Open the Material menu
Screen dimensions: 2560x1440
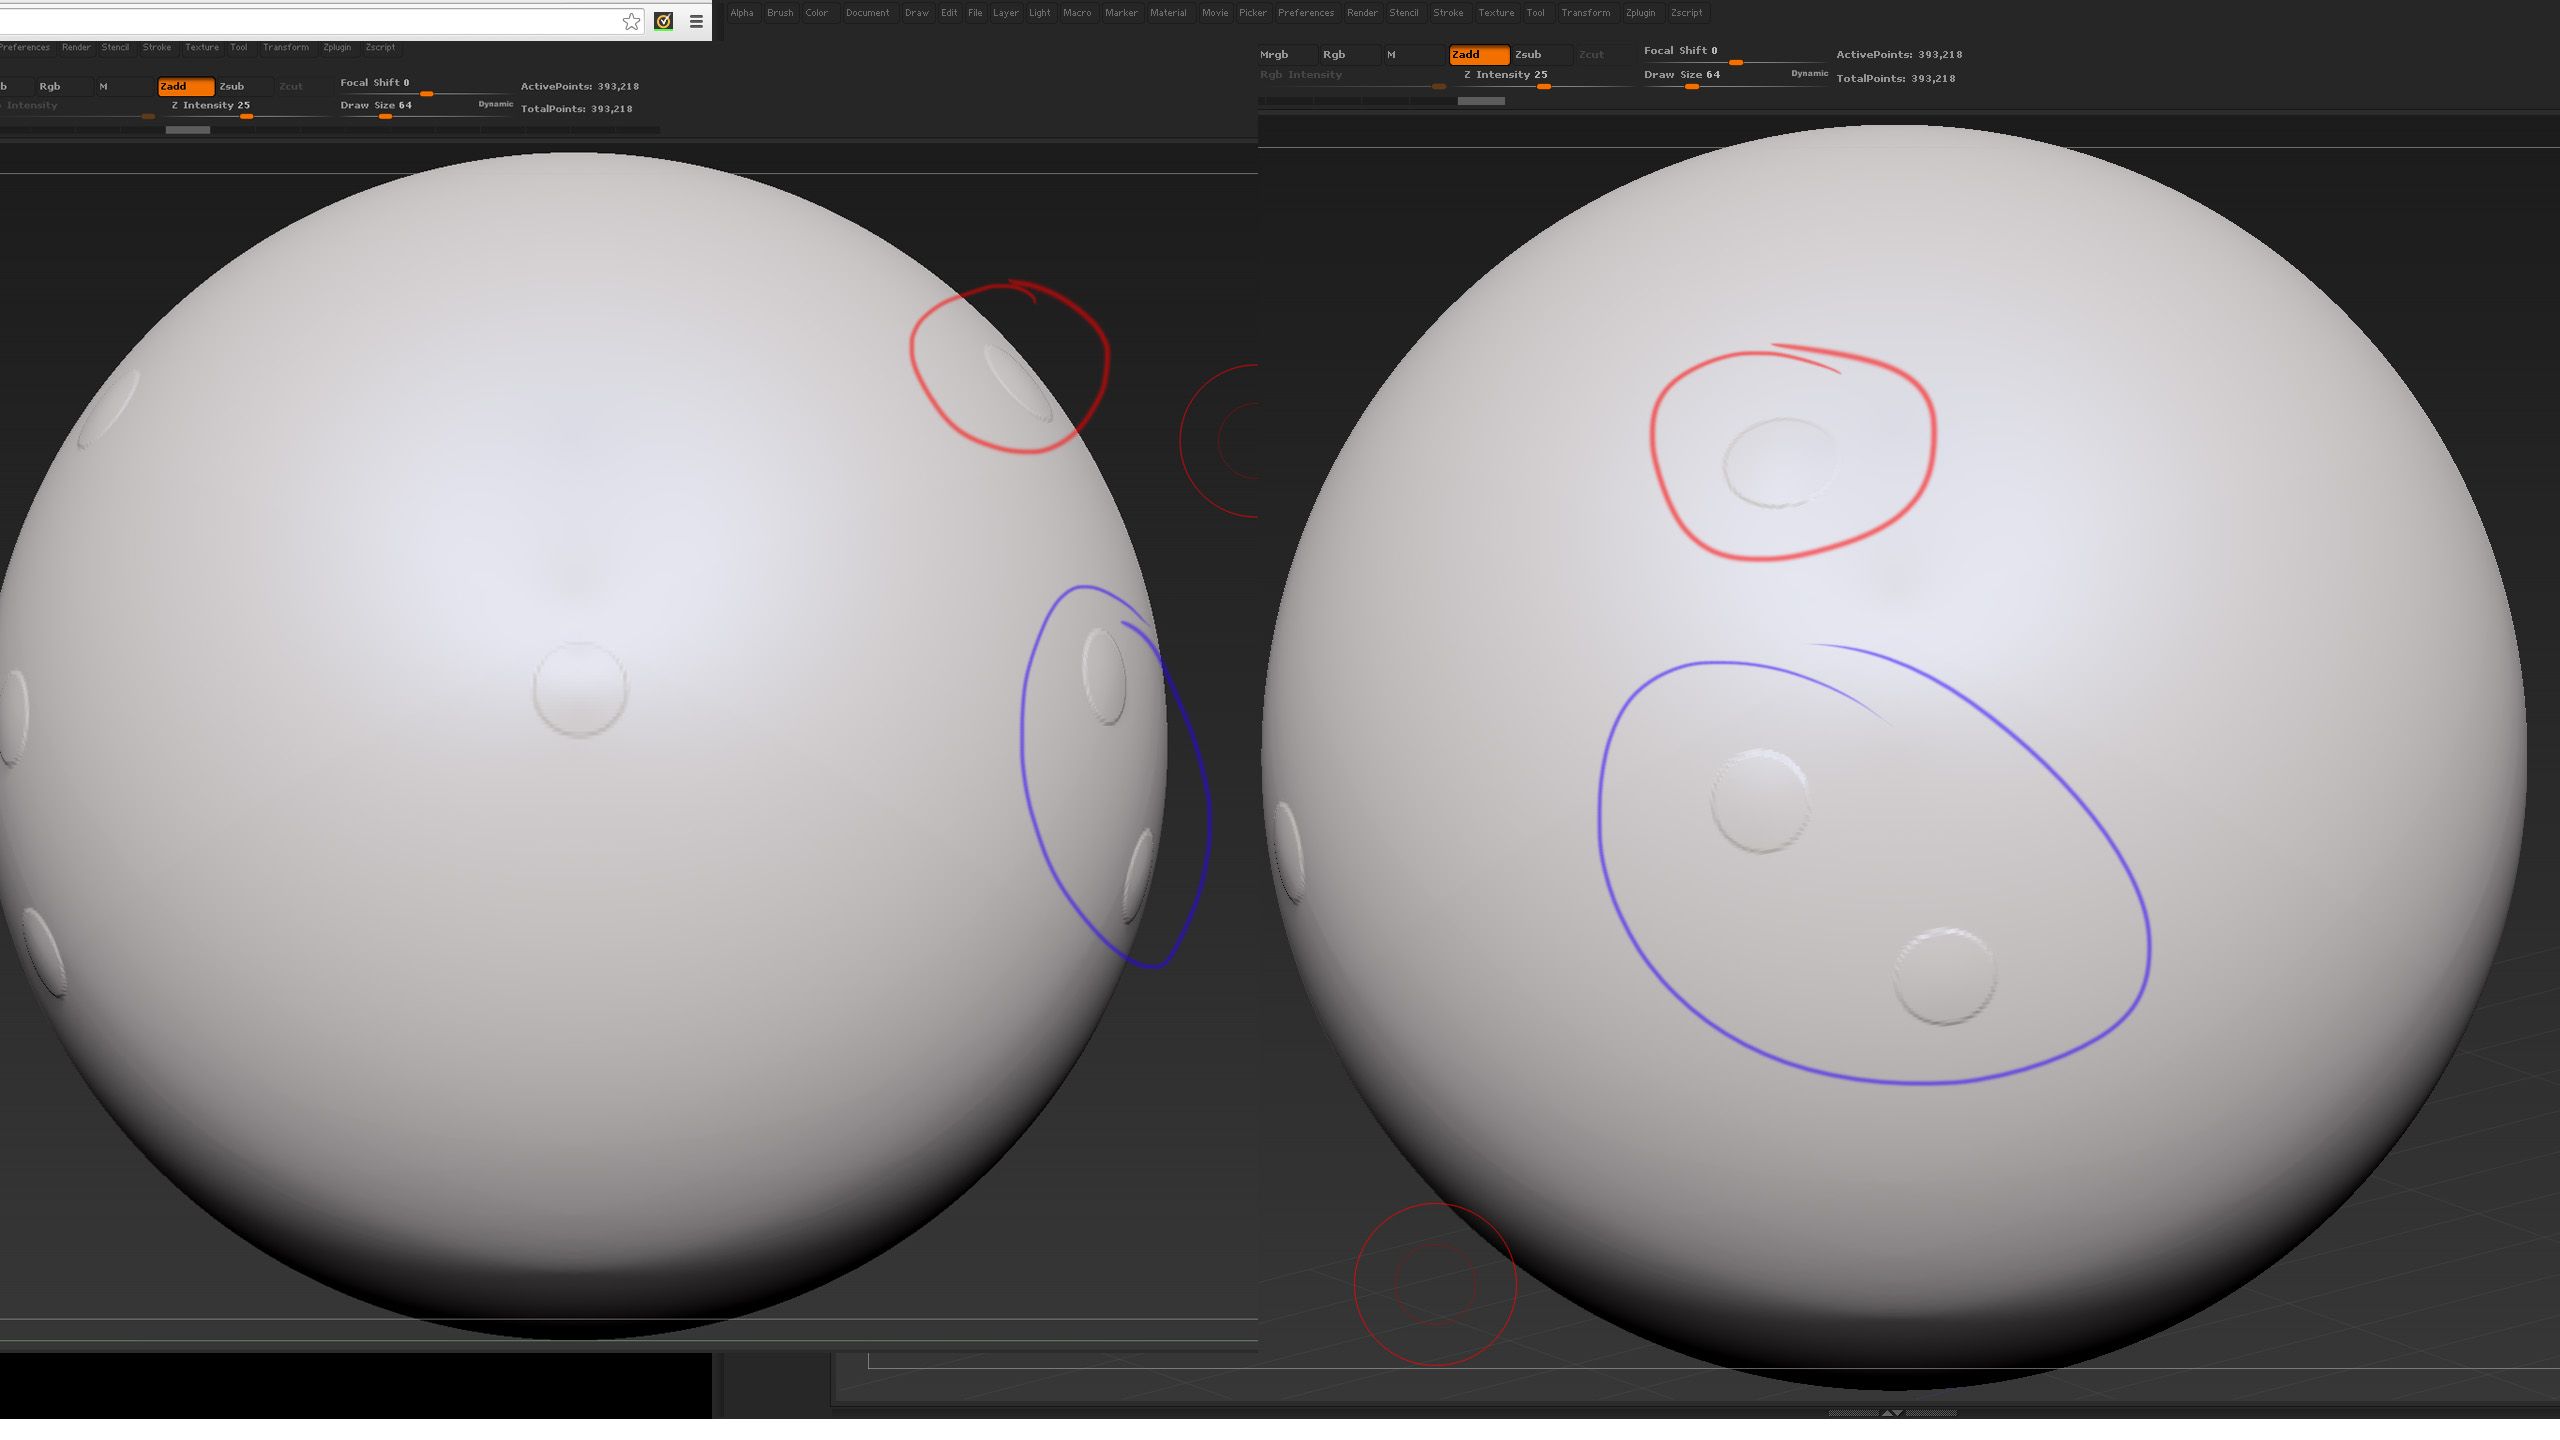click(x=1168, y=13)
